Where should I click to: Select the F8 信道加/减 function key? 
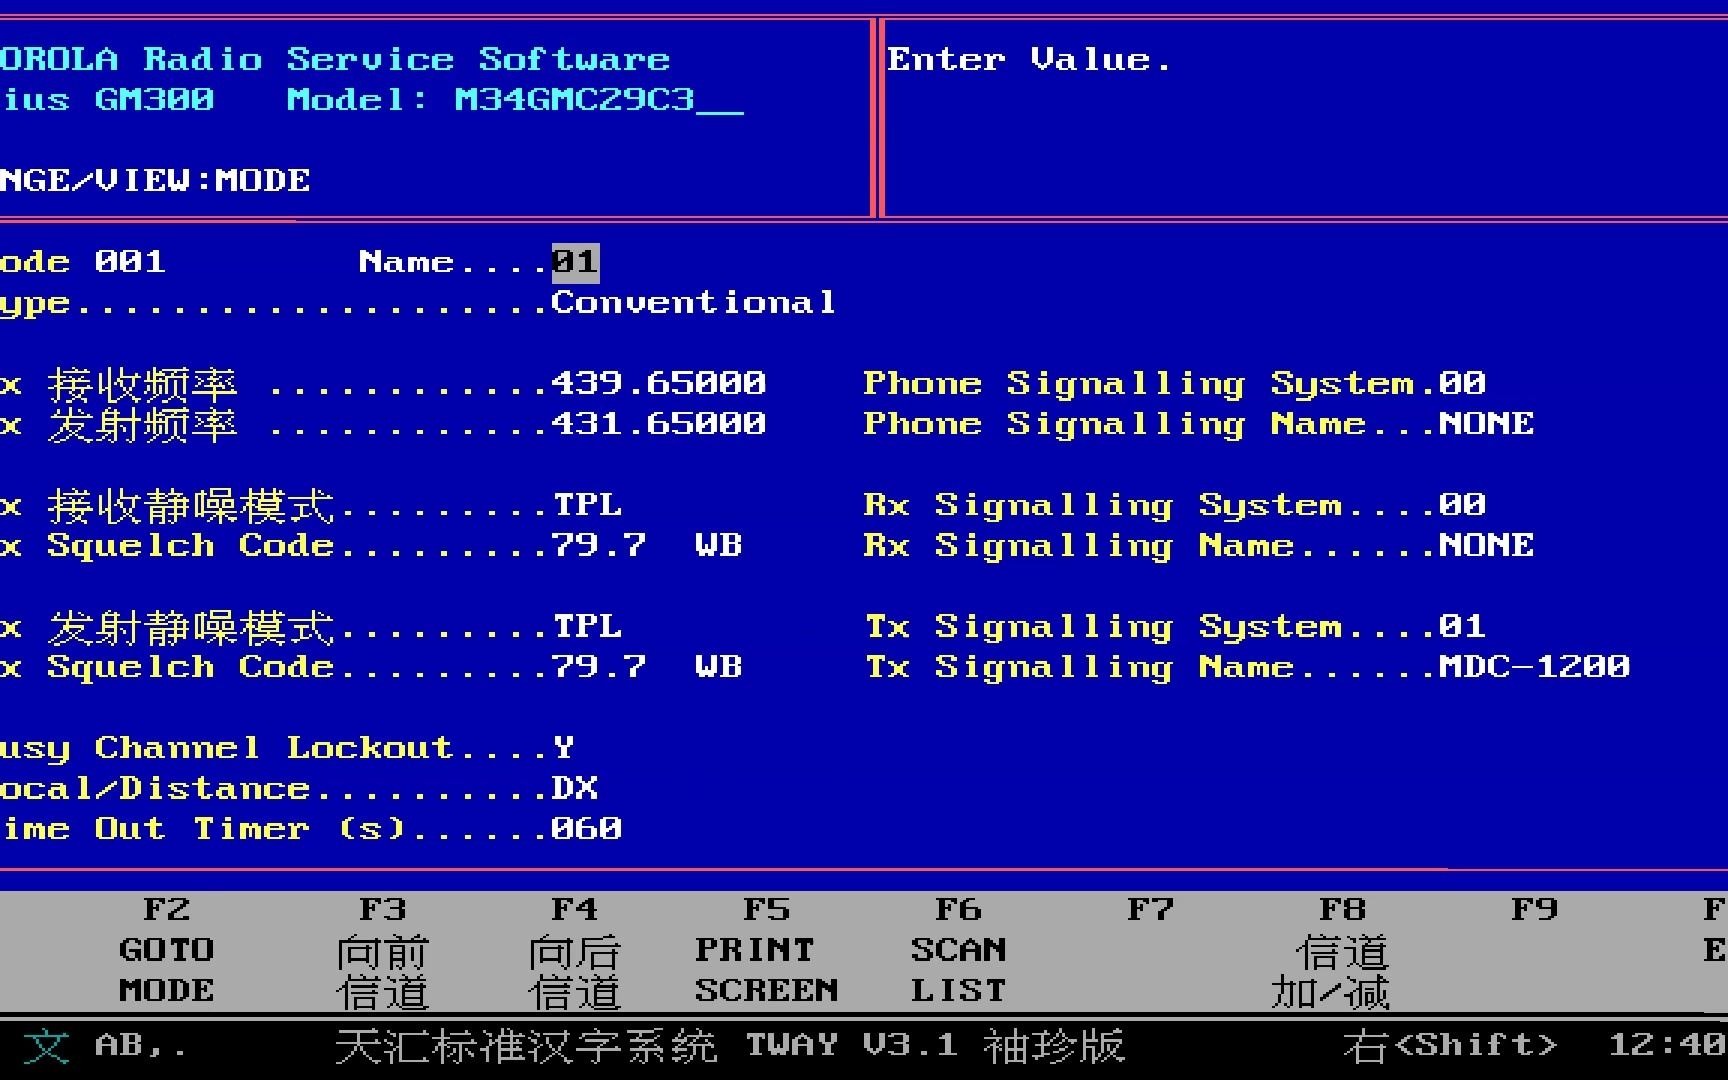(x=1331, y=950)
